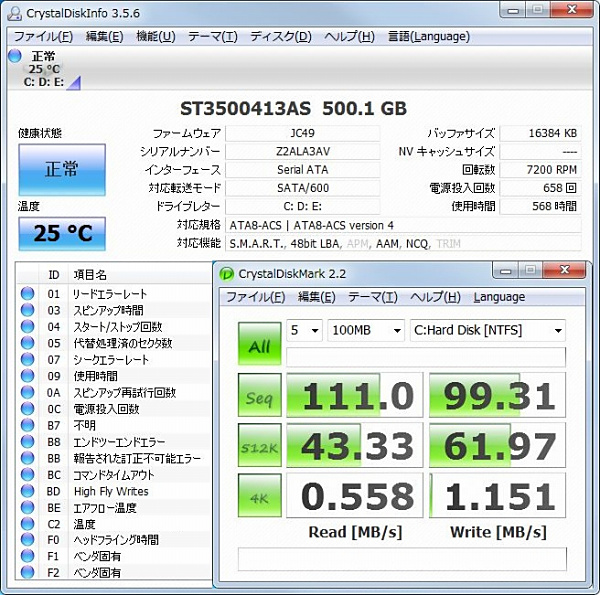Click the drive title ST3500413AS 500.1 GB
The width and height of the screenshot is (600, 595).
[293, 109]
